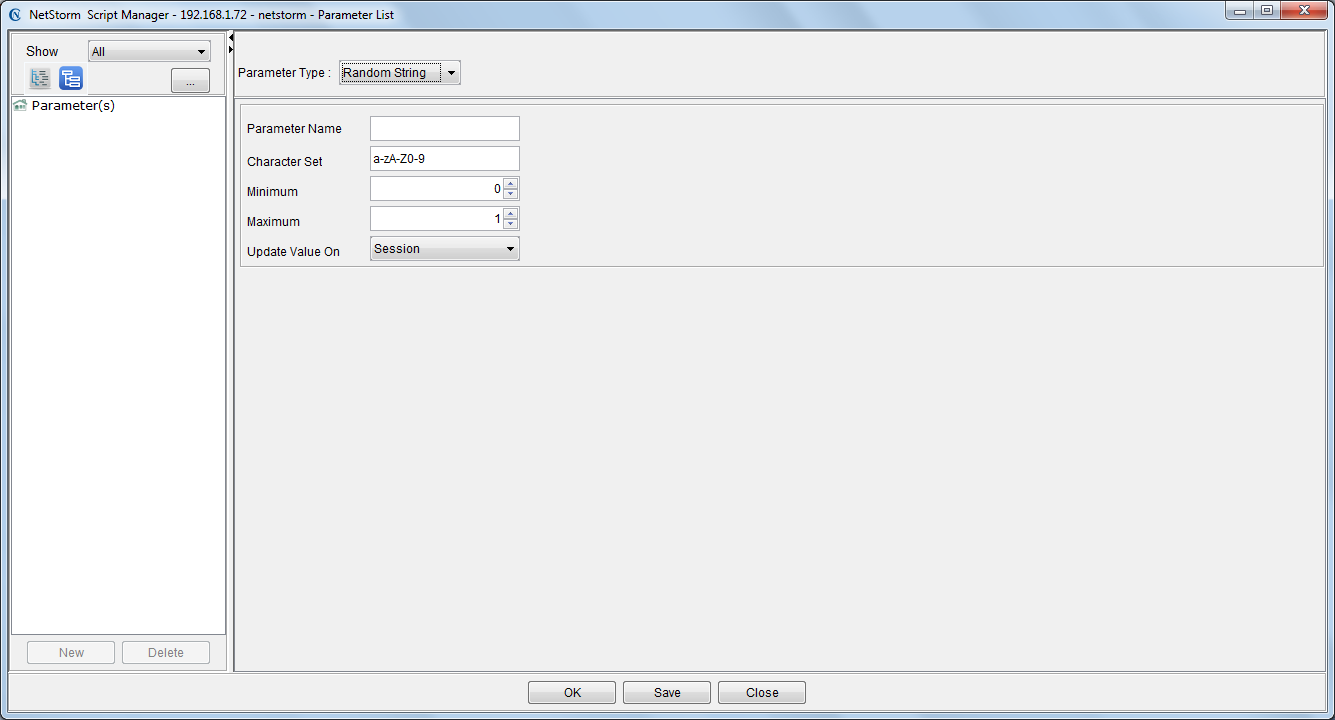Click the blue hierarchy view icon
The image size is (1335, 720).
pos(71,79)
